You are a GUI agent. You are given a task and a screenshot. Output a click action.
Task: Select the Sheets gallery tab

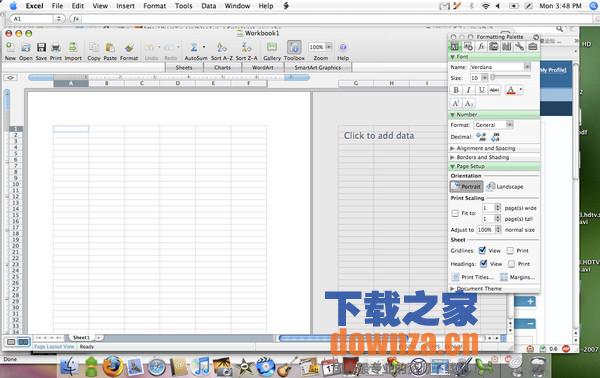click(184, 68)
